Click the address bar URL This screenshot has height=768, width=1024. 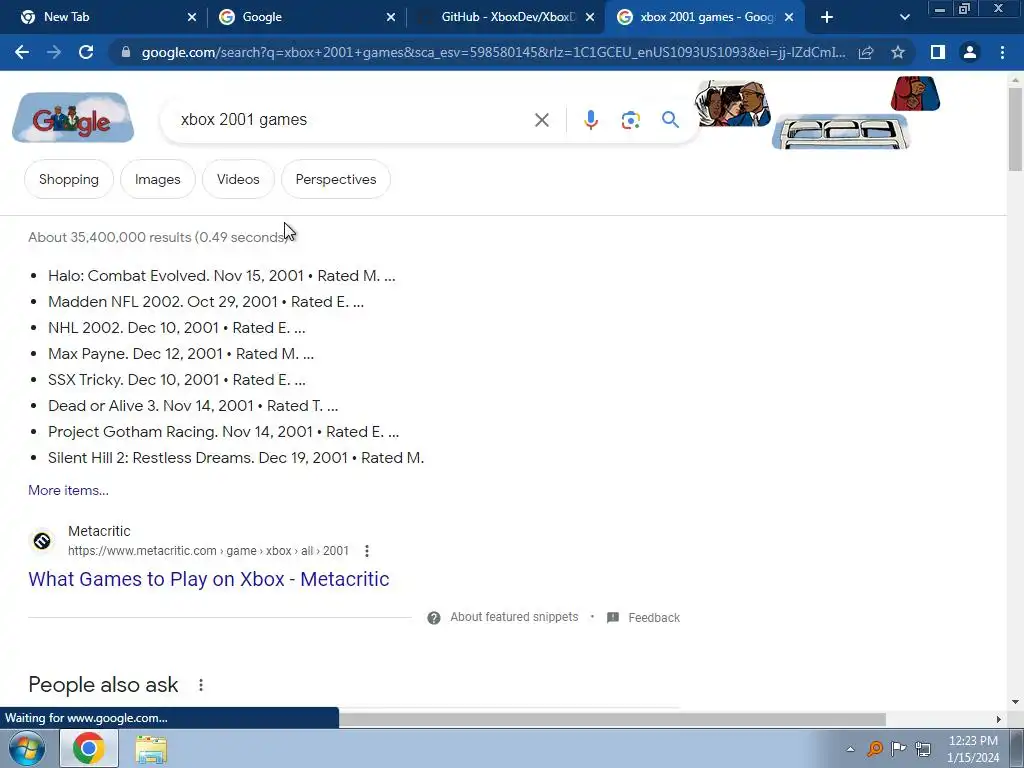(493, 52)
